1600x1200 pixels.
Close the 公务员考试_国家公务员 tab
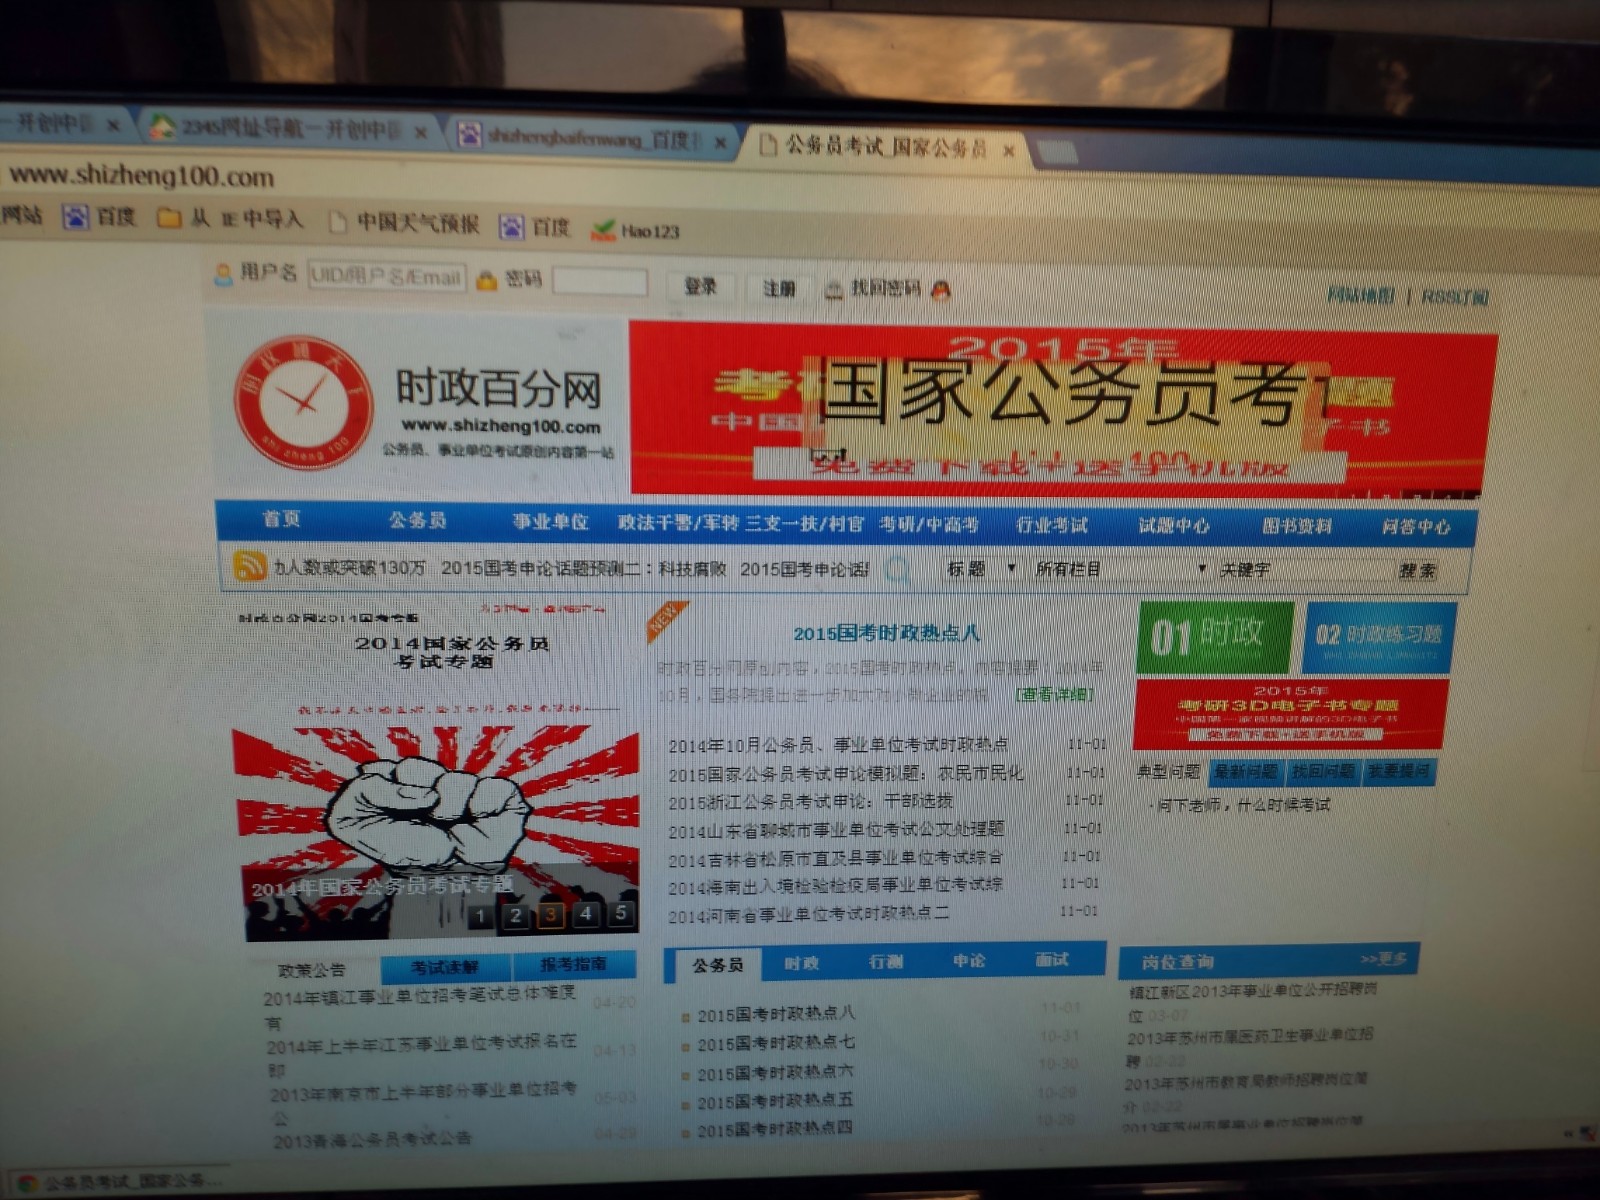[1009, 151]
